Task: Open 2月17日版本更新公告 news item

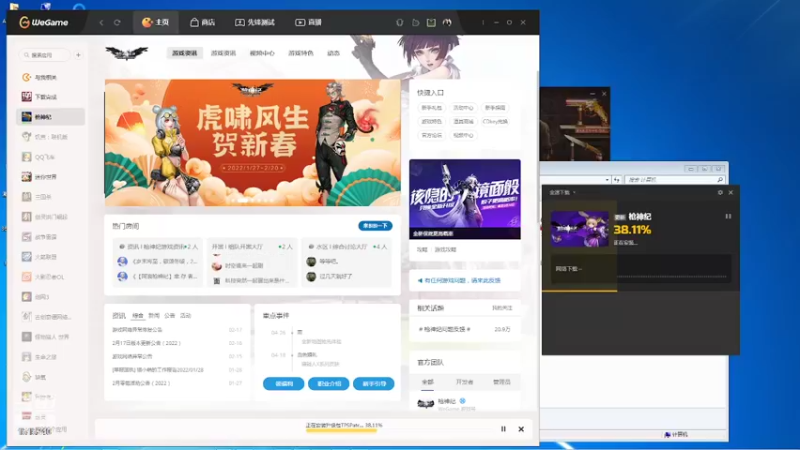Action: pos(146,343)
